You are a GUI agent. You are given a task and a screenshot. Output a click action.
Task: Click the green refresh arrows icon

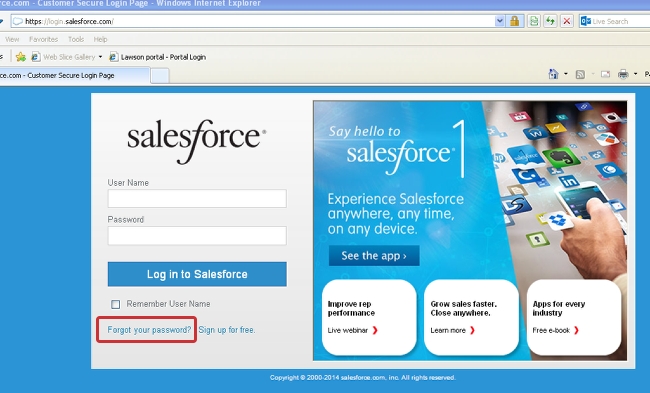pyautogui.click(x=550, y=21)
